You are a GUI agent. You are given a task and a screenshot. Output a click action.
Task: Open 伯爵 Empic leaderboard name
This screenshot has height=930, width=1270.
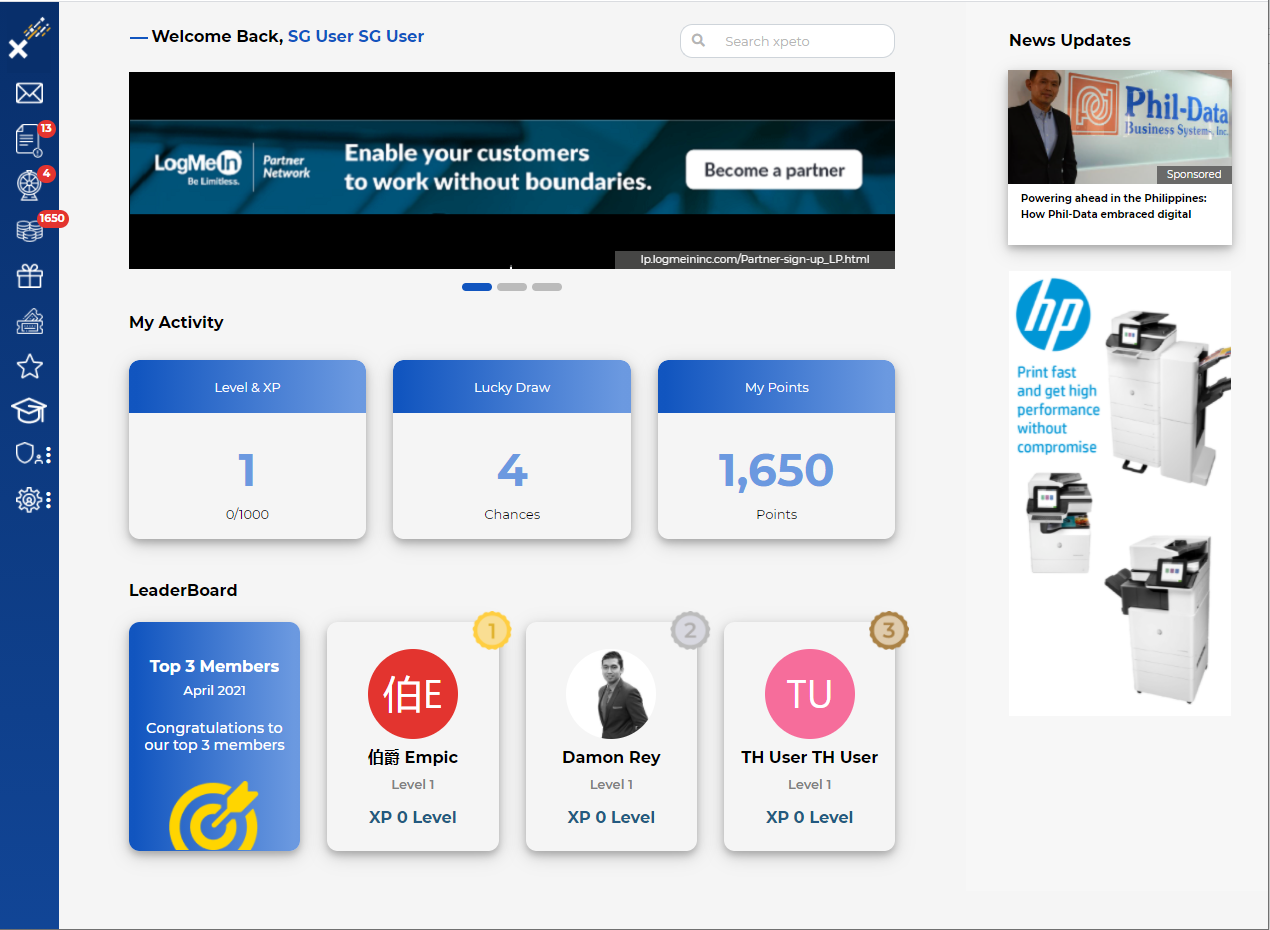(x=413, y=757)
